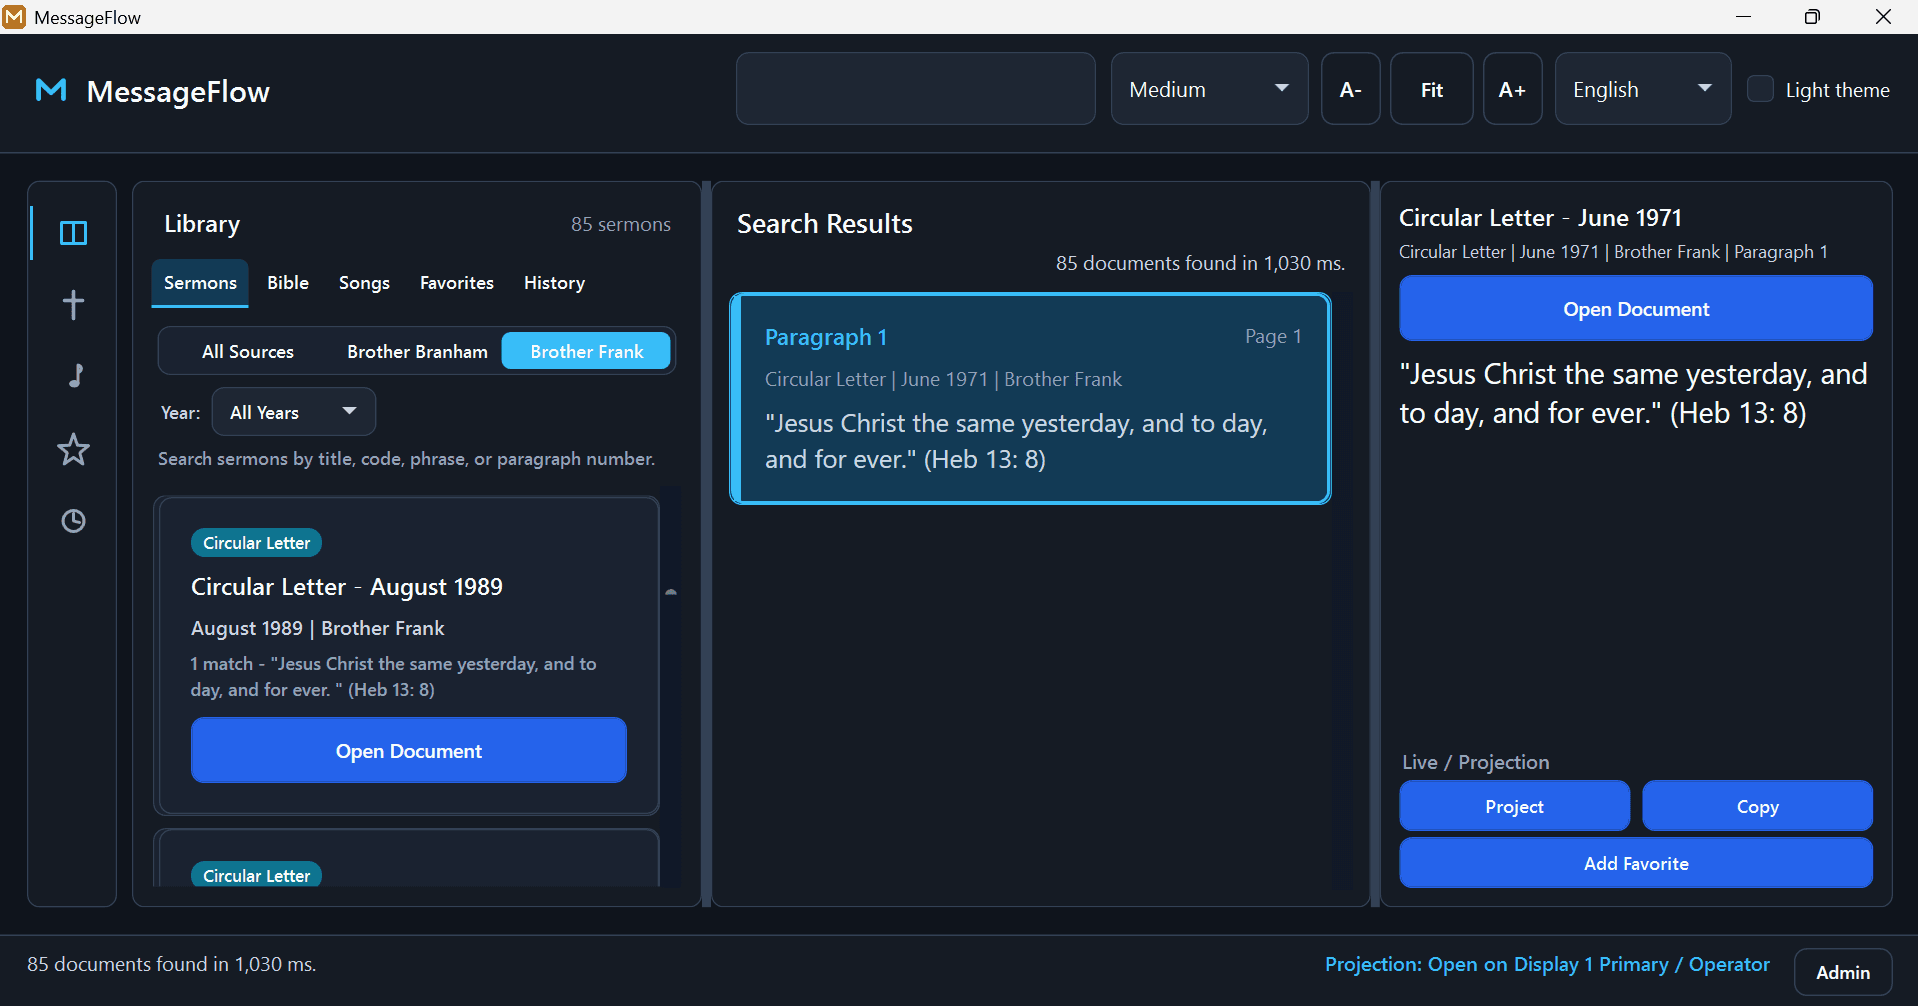Click the 85 sermons count label
The image size is (1918, 1006).
620,224
